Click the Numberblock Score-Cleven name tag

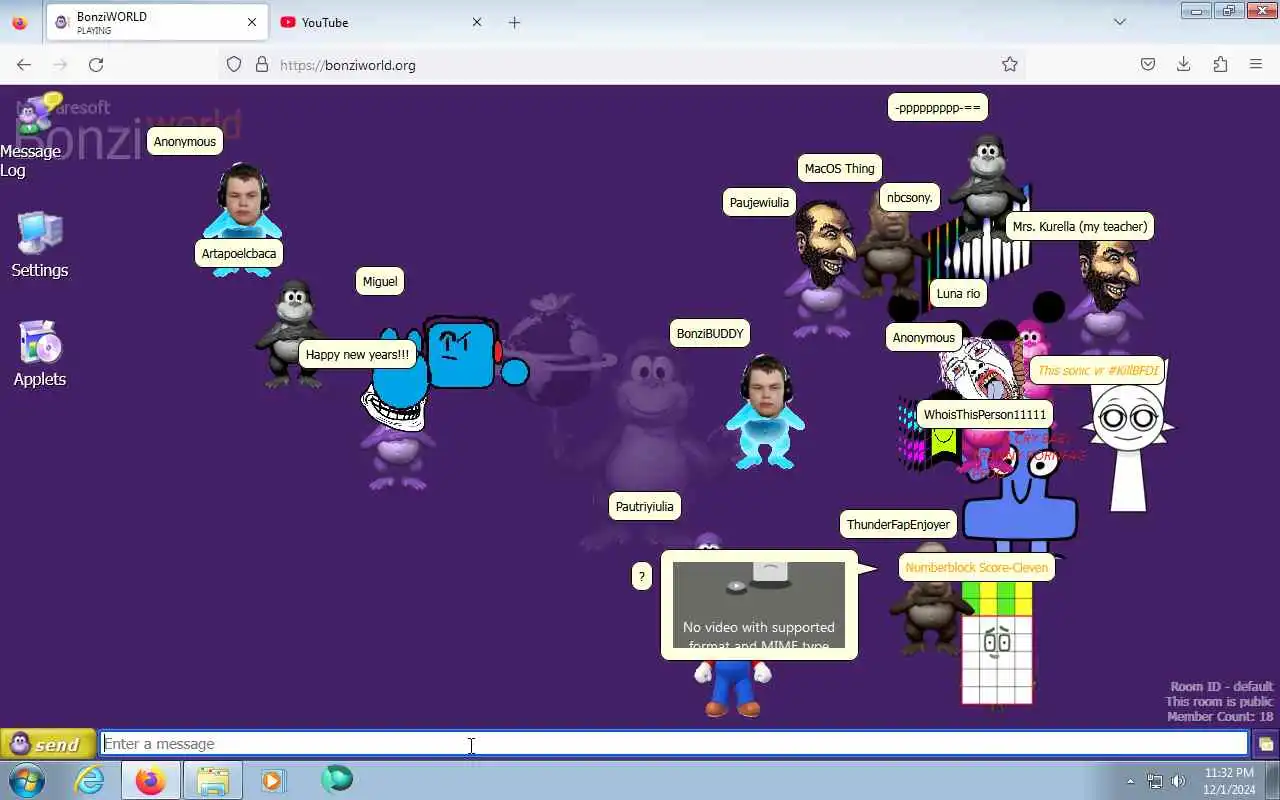point(977,568)
